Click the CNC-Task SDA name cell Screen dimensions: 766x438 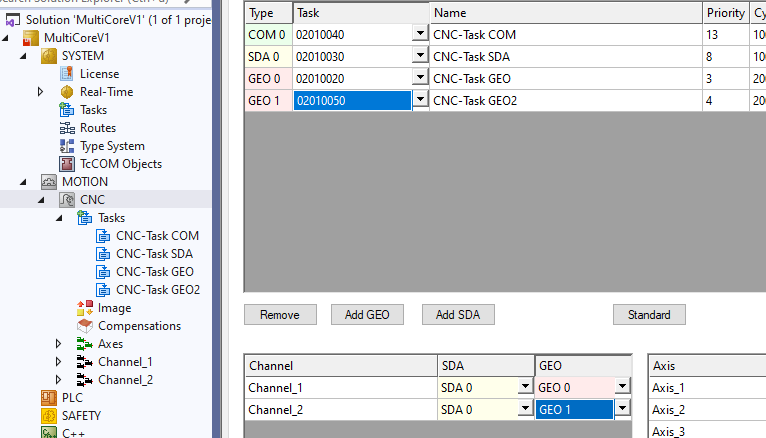[566, 57]
